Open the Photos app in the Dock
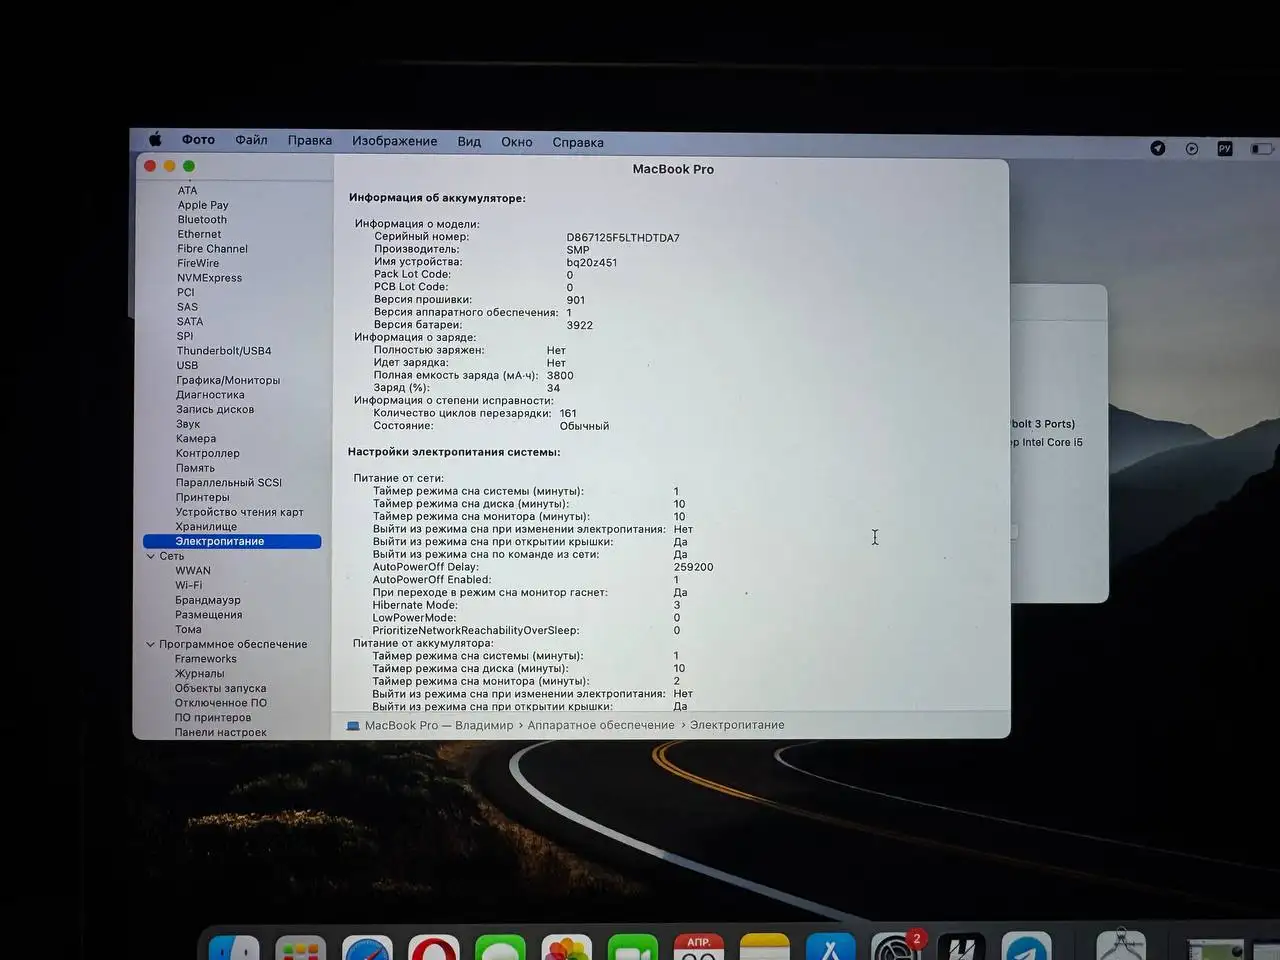Image resolution: width=1280 pixels, height=960 pixels. click(566, 948)
